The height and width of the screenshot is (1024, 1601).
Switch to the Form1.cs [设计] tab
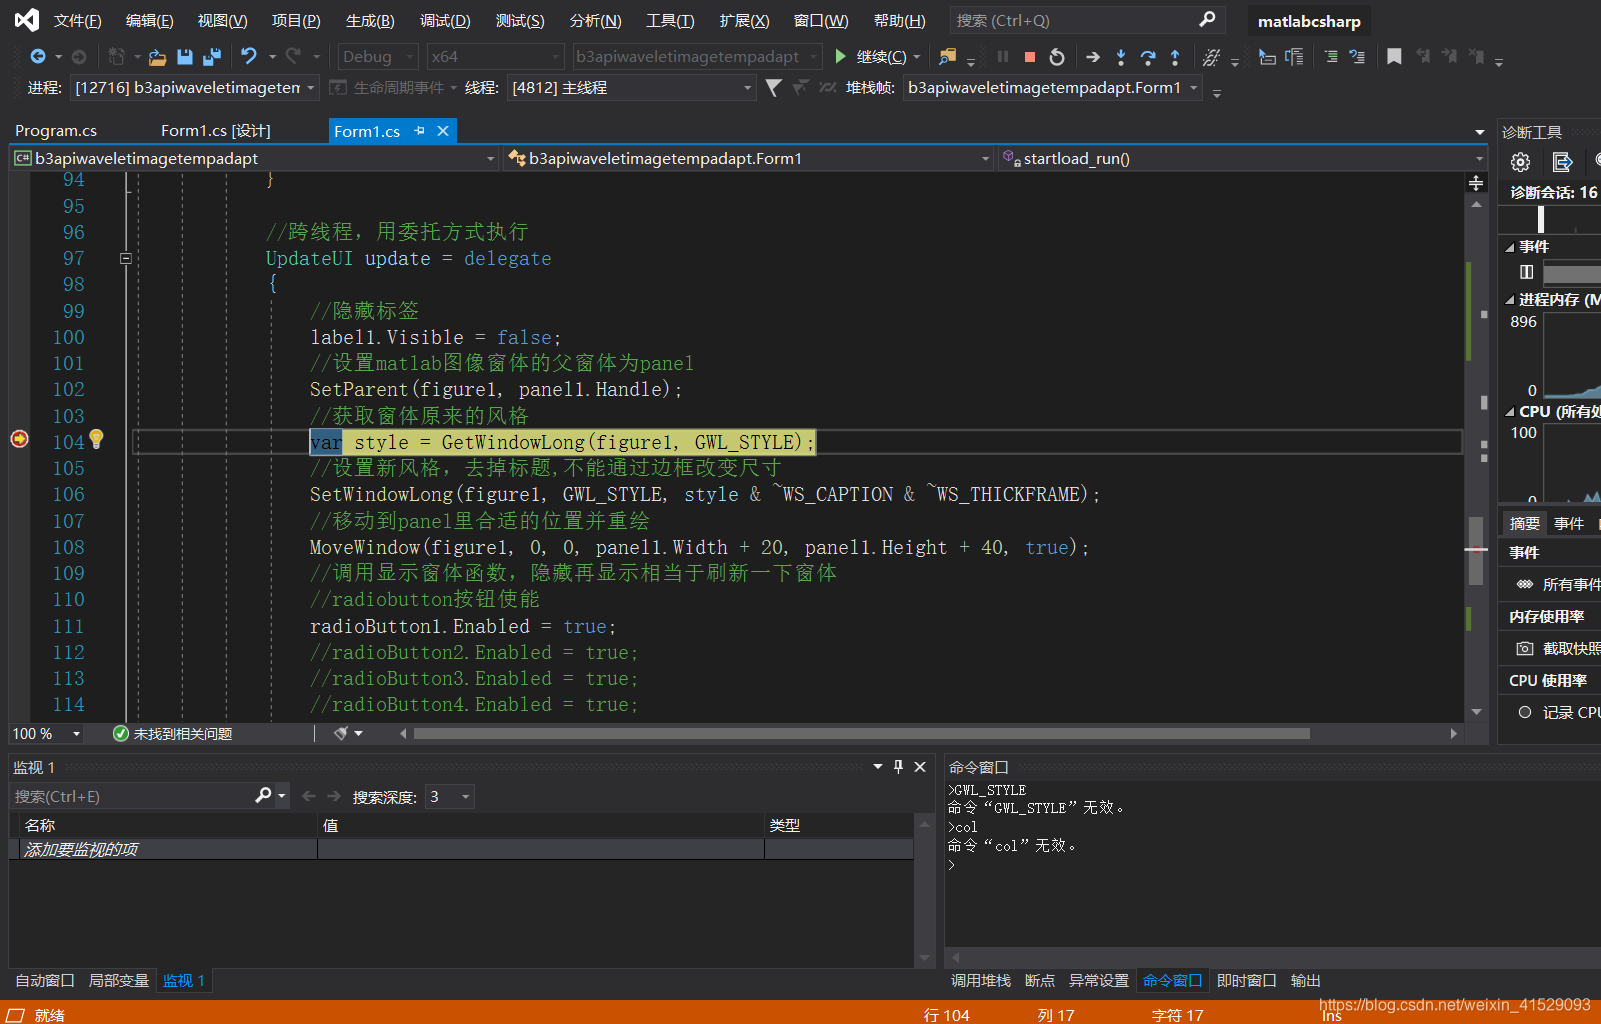point(216,131)
